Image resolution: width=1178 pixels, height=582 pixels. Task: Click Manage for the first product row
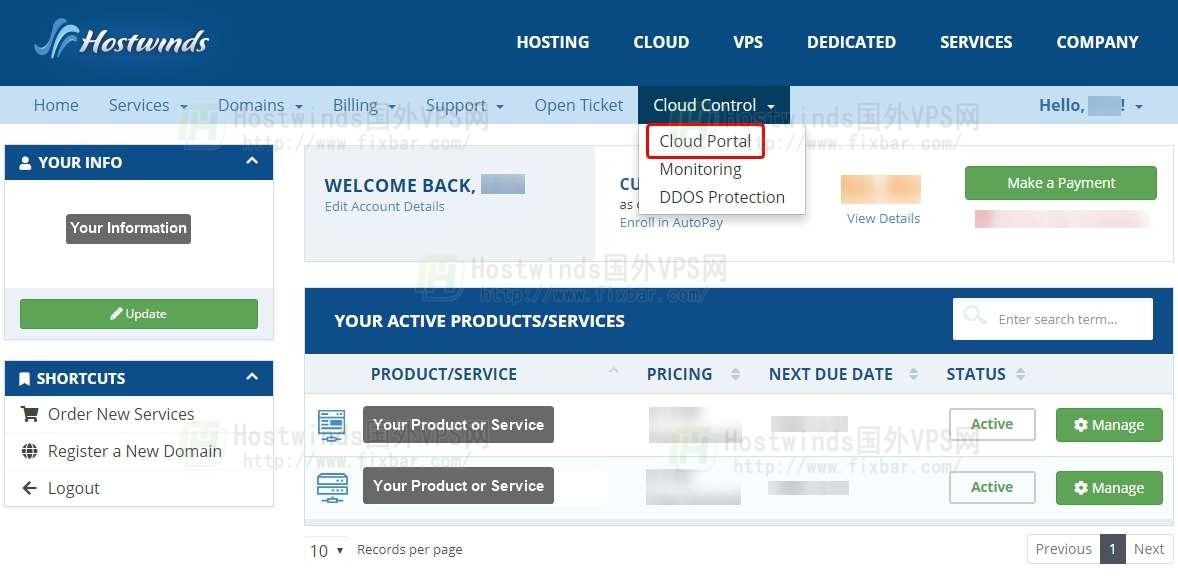pos(1109,425)
